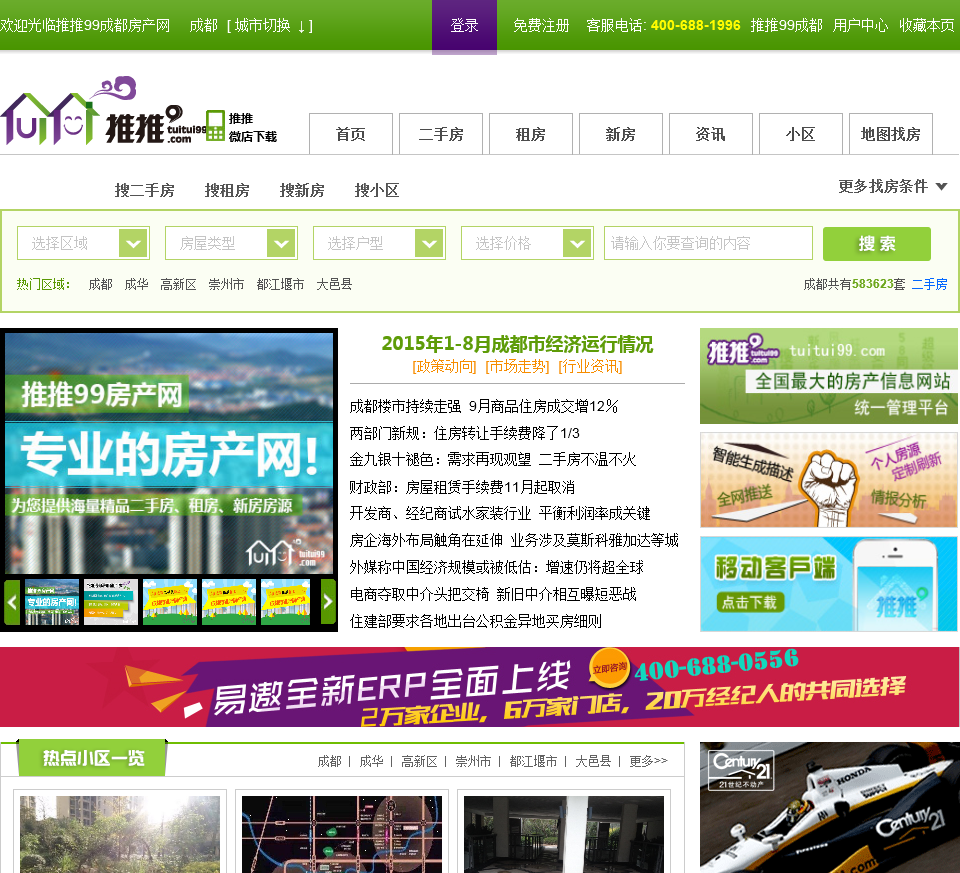Open the garden community photo thumbnail
This screenshot has width=960, height=873.
tap(120, 834)
